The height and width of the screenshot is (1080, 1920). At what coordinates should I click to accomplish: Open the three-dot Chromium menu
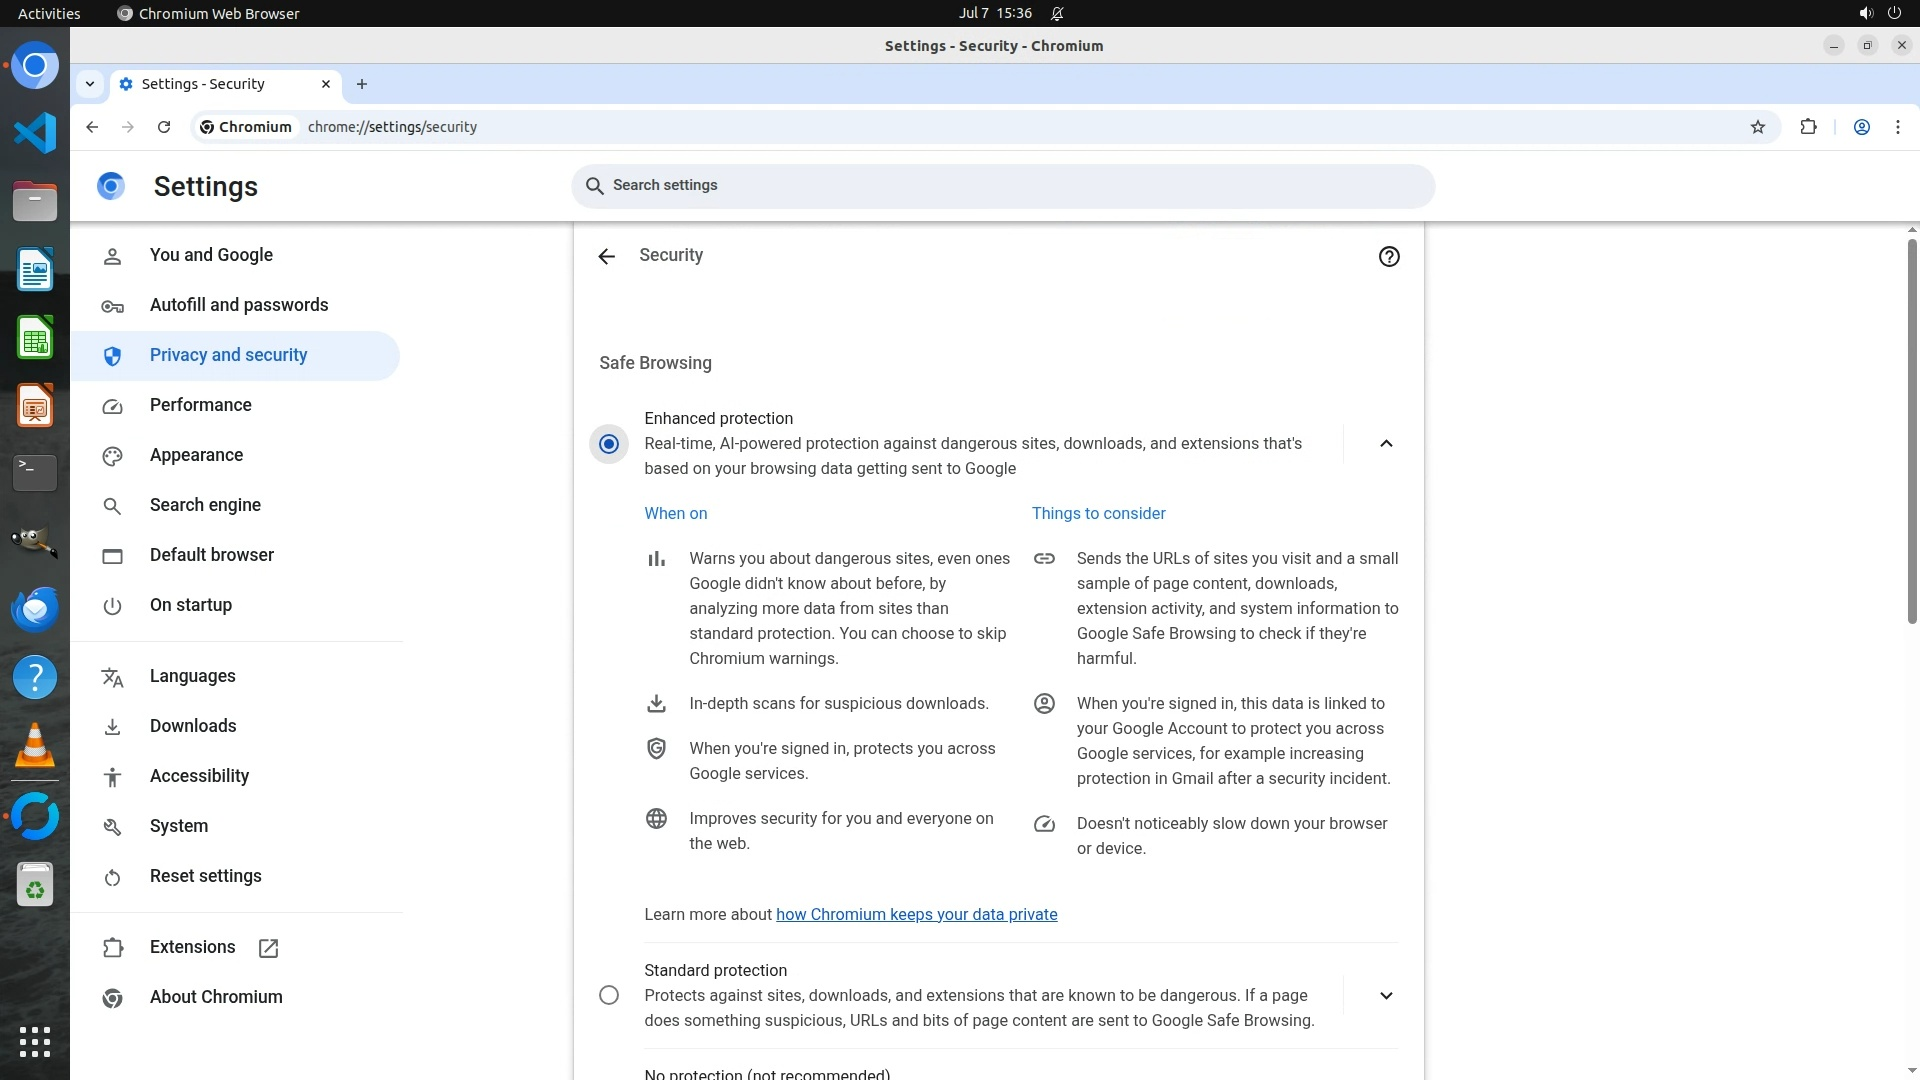point(1897,127)
